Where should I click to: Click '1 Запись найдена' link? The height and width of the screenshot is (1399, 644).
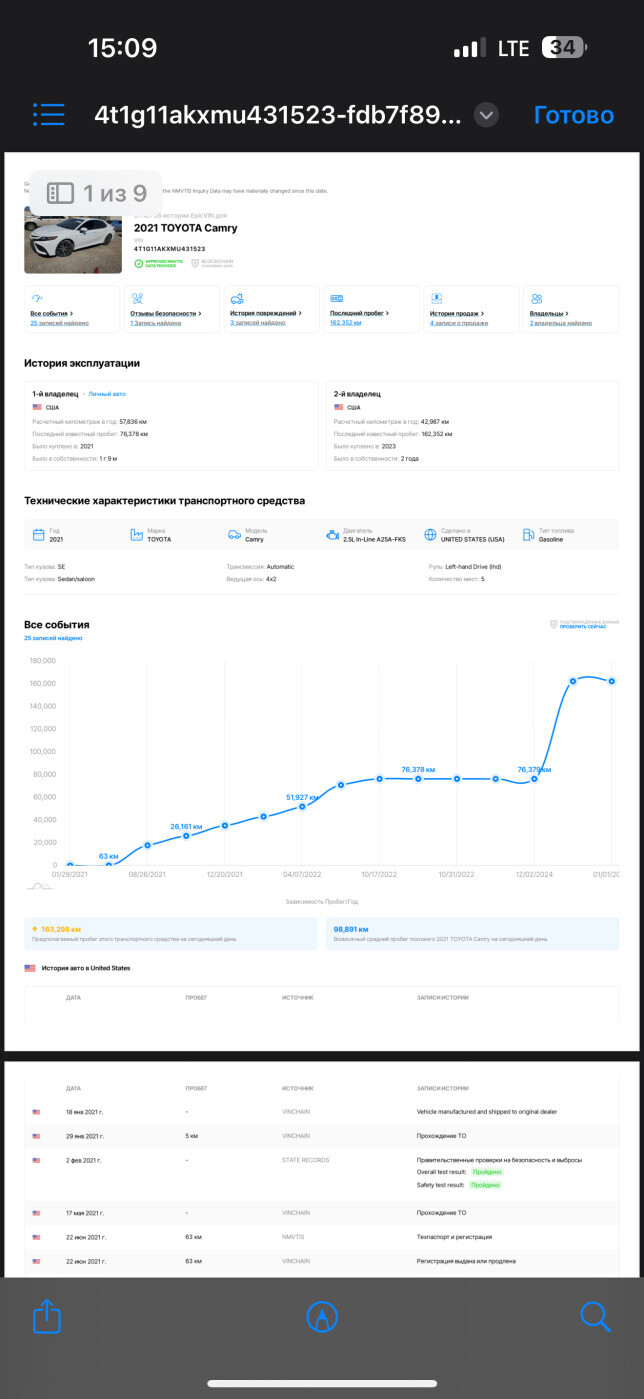(156, 324)
